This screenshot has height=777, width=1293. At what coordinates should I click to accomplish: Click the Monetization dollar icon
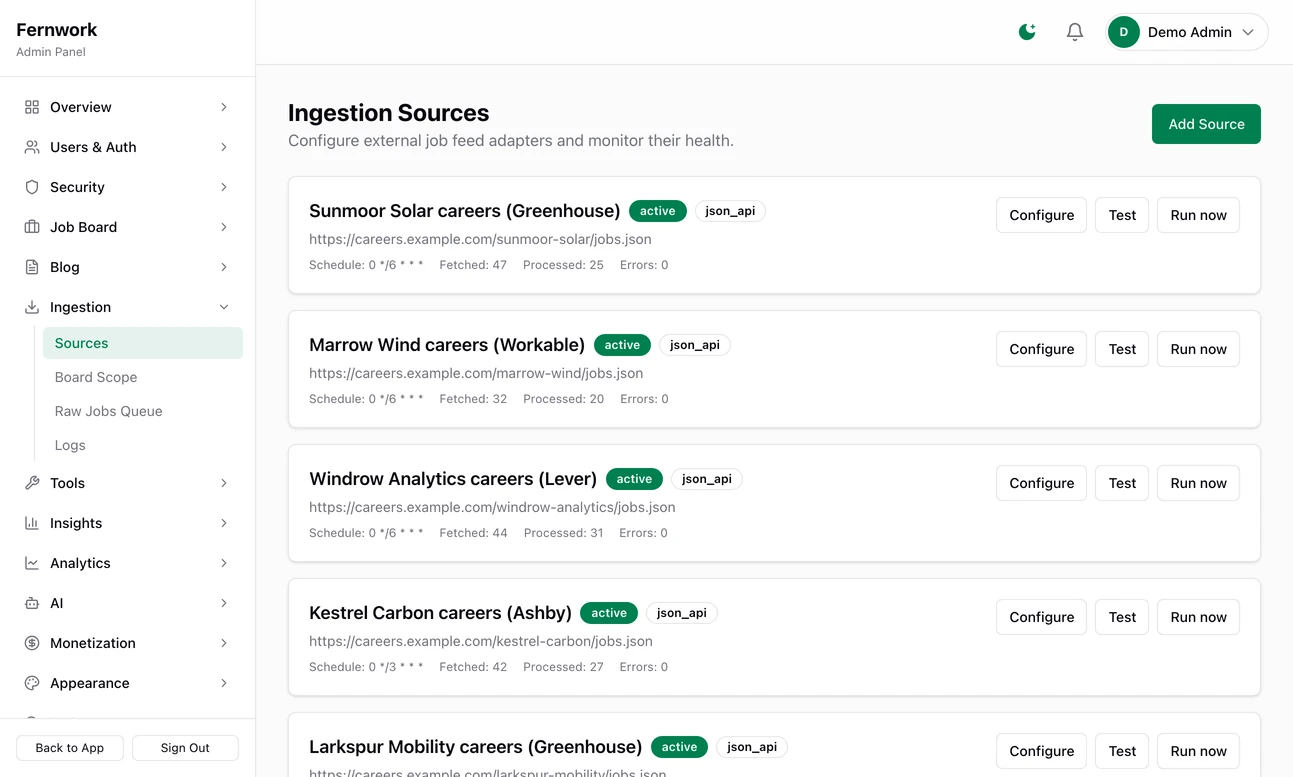[32, 643]
